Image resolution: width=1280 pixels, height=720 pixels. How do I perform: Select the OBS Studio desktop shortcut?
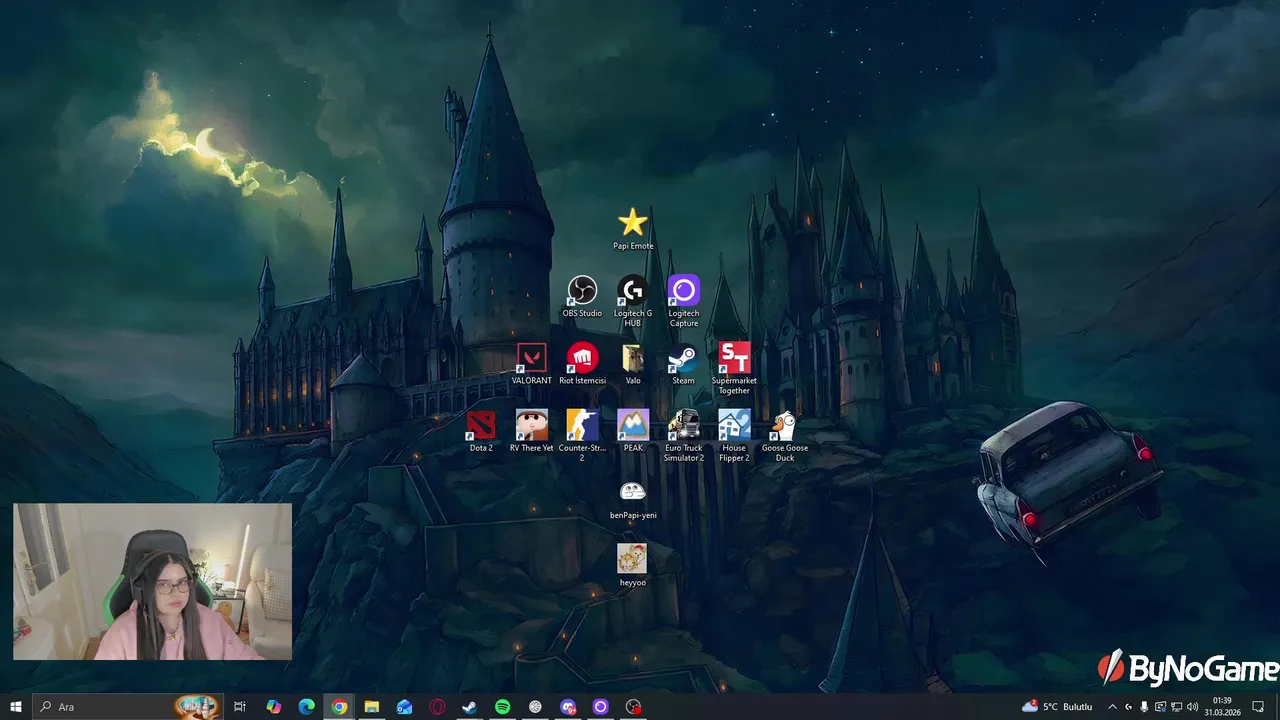pyautogui.click(x=582, y=297)
